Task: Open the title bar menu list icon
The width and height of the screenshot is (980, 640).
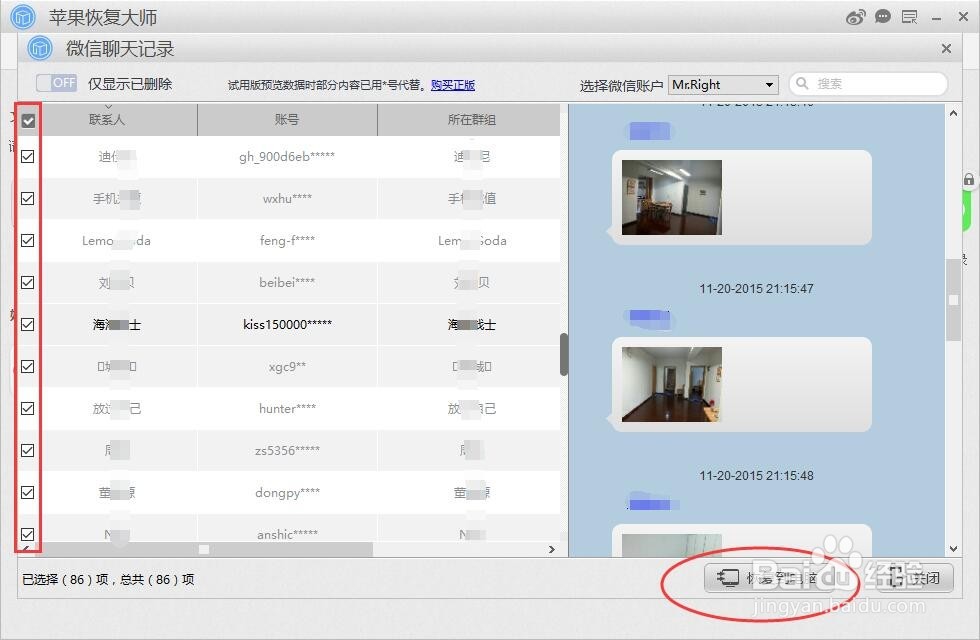Action: [909, 18]
